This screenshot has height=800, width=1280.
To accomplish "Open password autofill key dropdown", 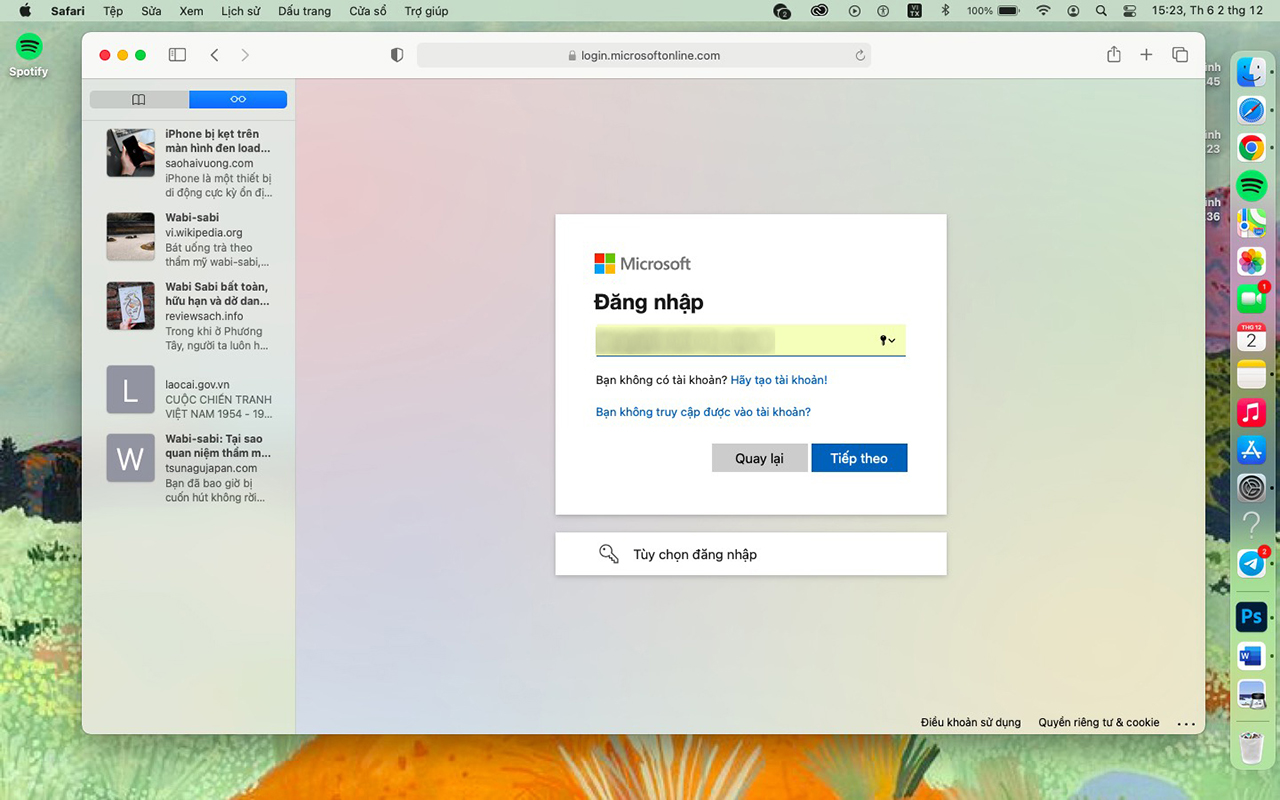I will click(886, 341).
